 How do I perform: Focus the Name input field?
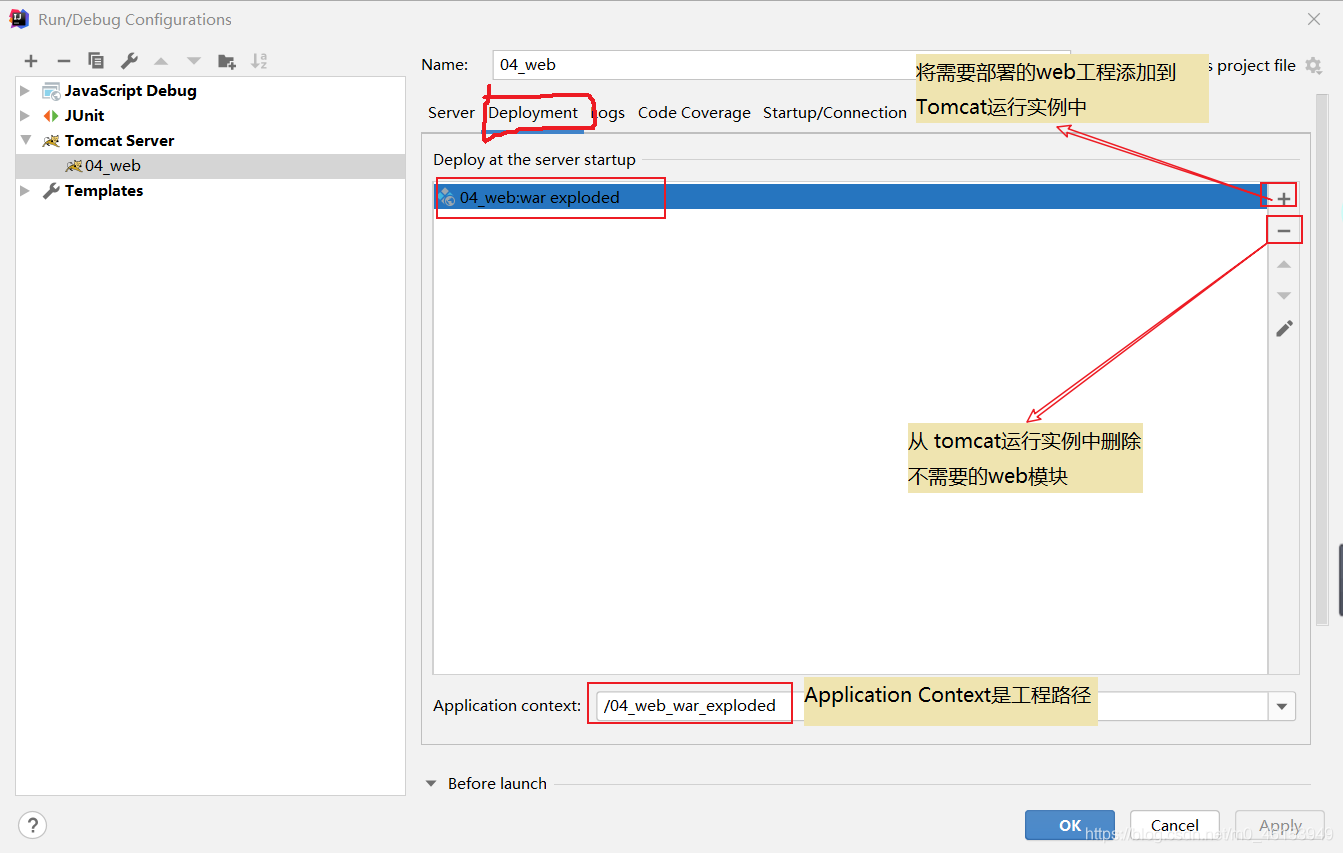pyautogui.click(x=781, y=65)
